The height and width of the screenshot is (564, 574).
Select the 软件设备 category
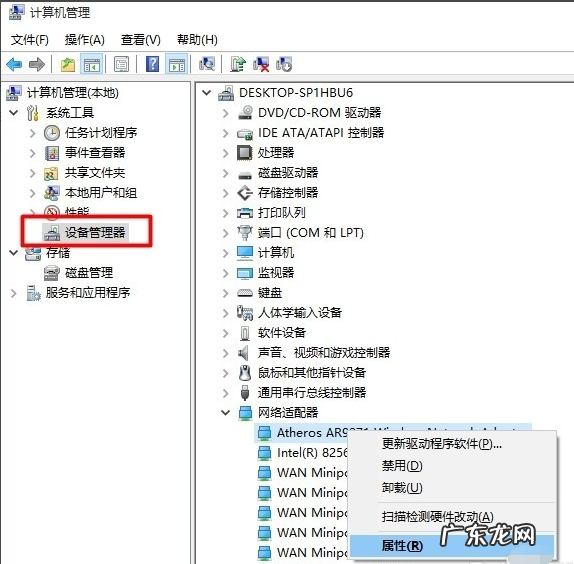[282, 333]
